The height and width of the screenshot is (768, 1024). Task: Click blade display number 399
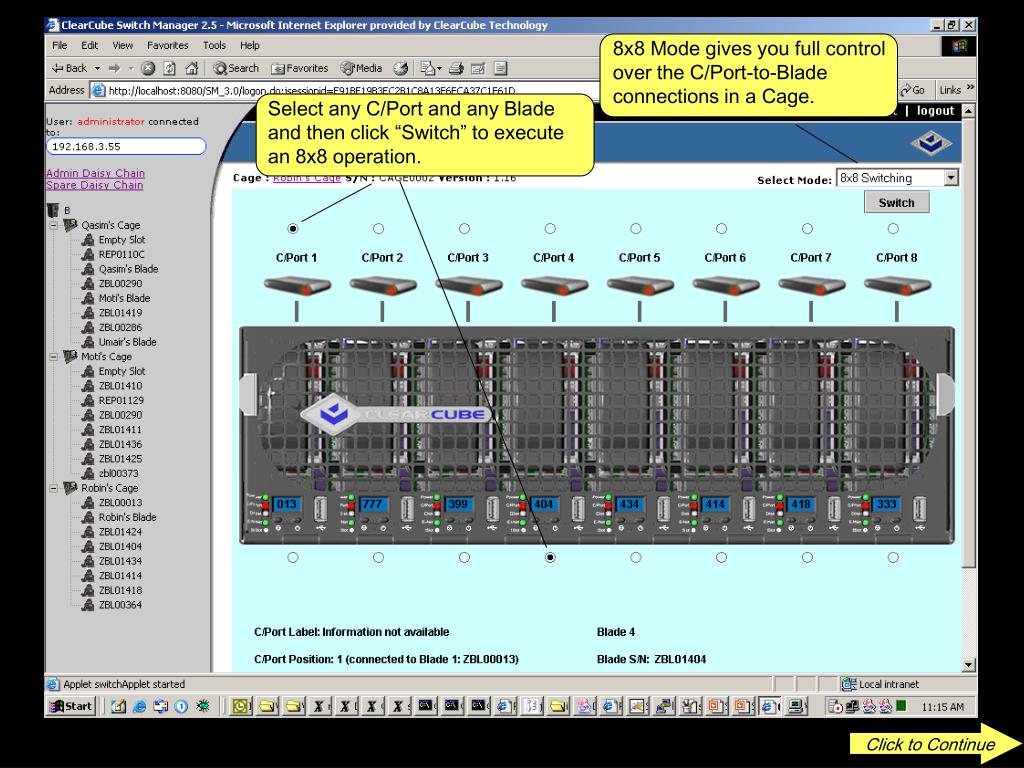(458, 504)
